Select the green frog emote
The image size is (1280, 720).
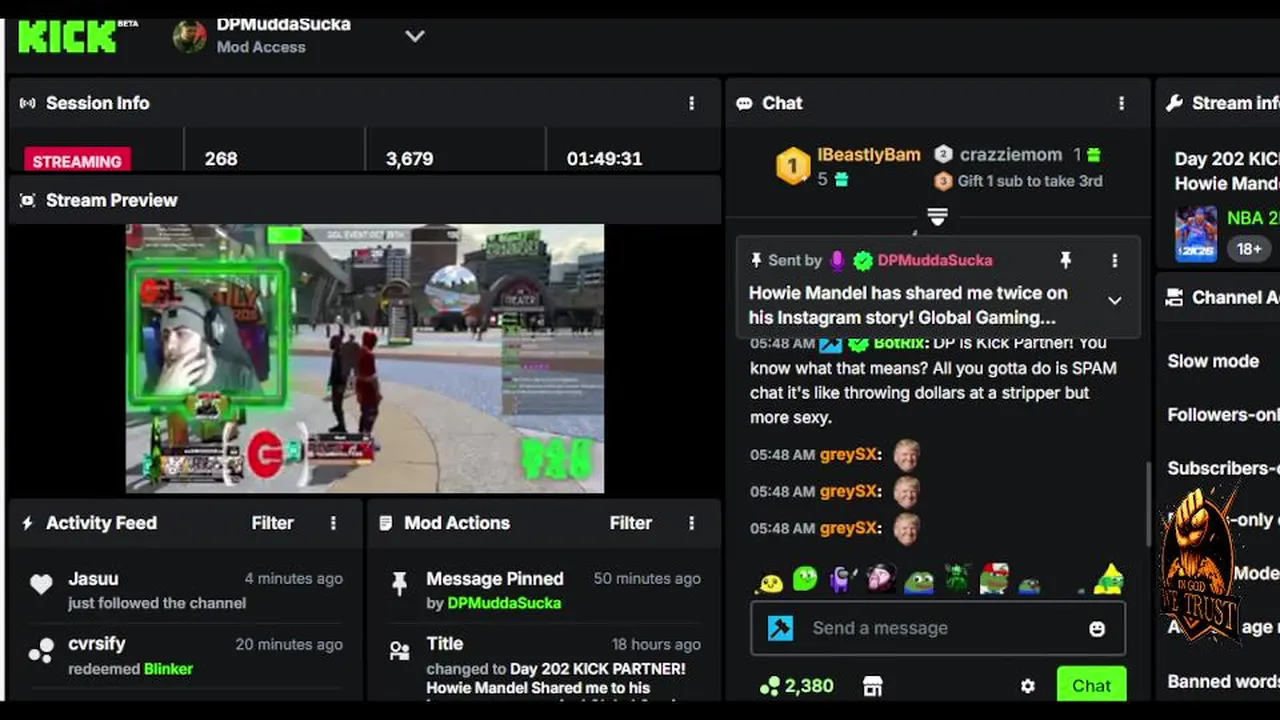[919, 581]
